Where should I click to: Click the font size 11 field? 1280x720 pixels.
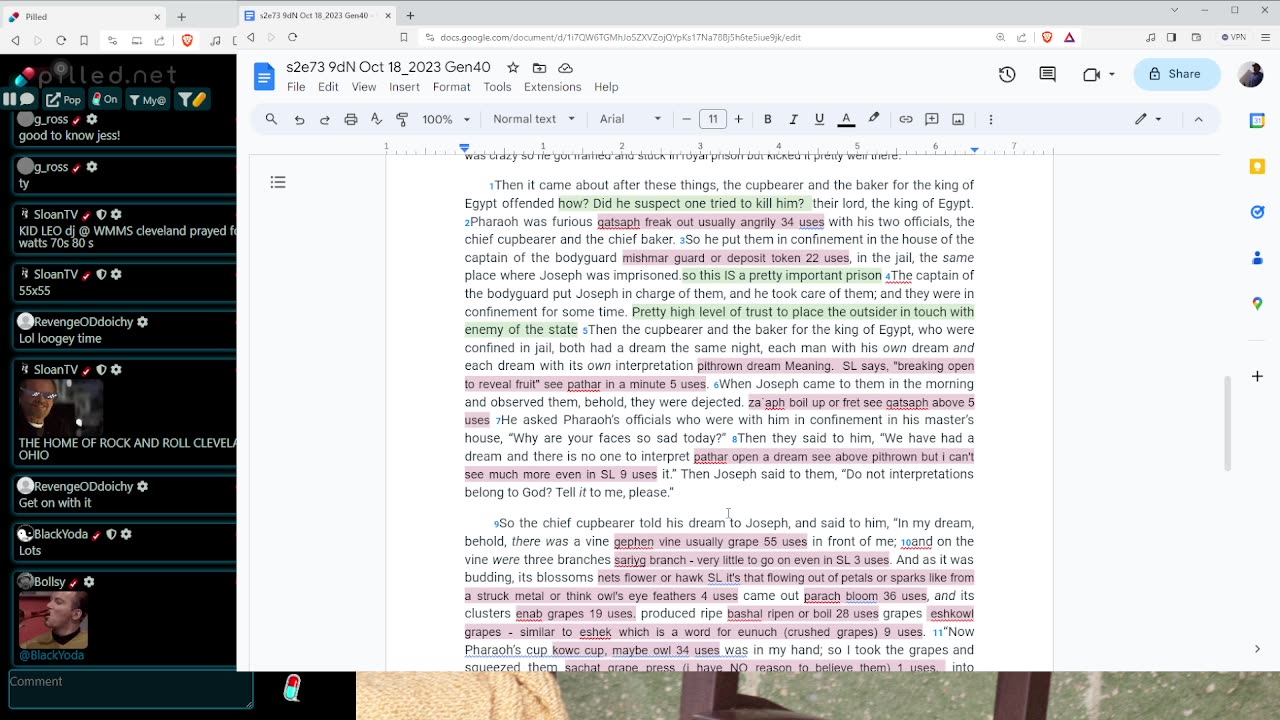(x=712, y=119)
